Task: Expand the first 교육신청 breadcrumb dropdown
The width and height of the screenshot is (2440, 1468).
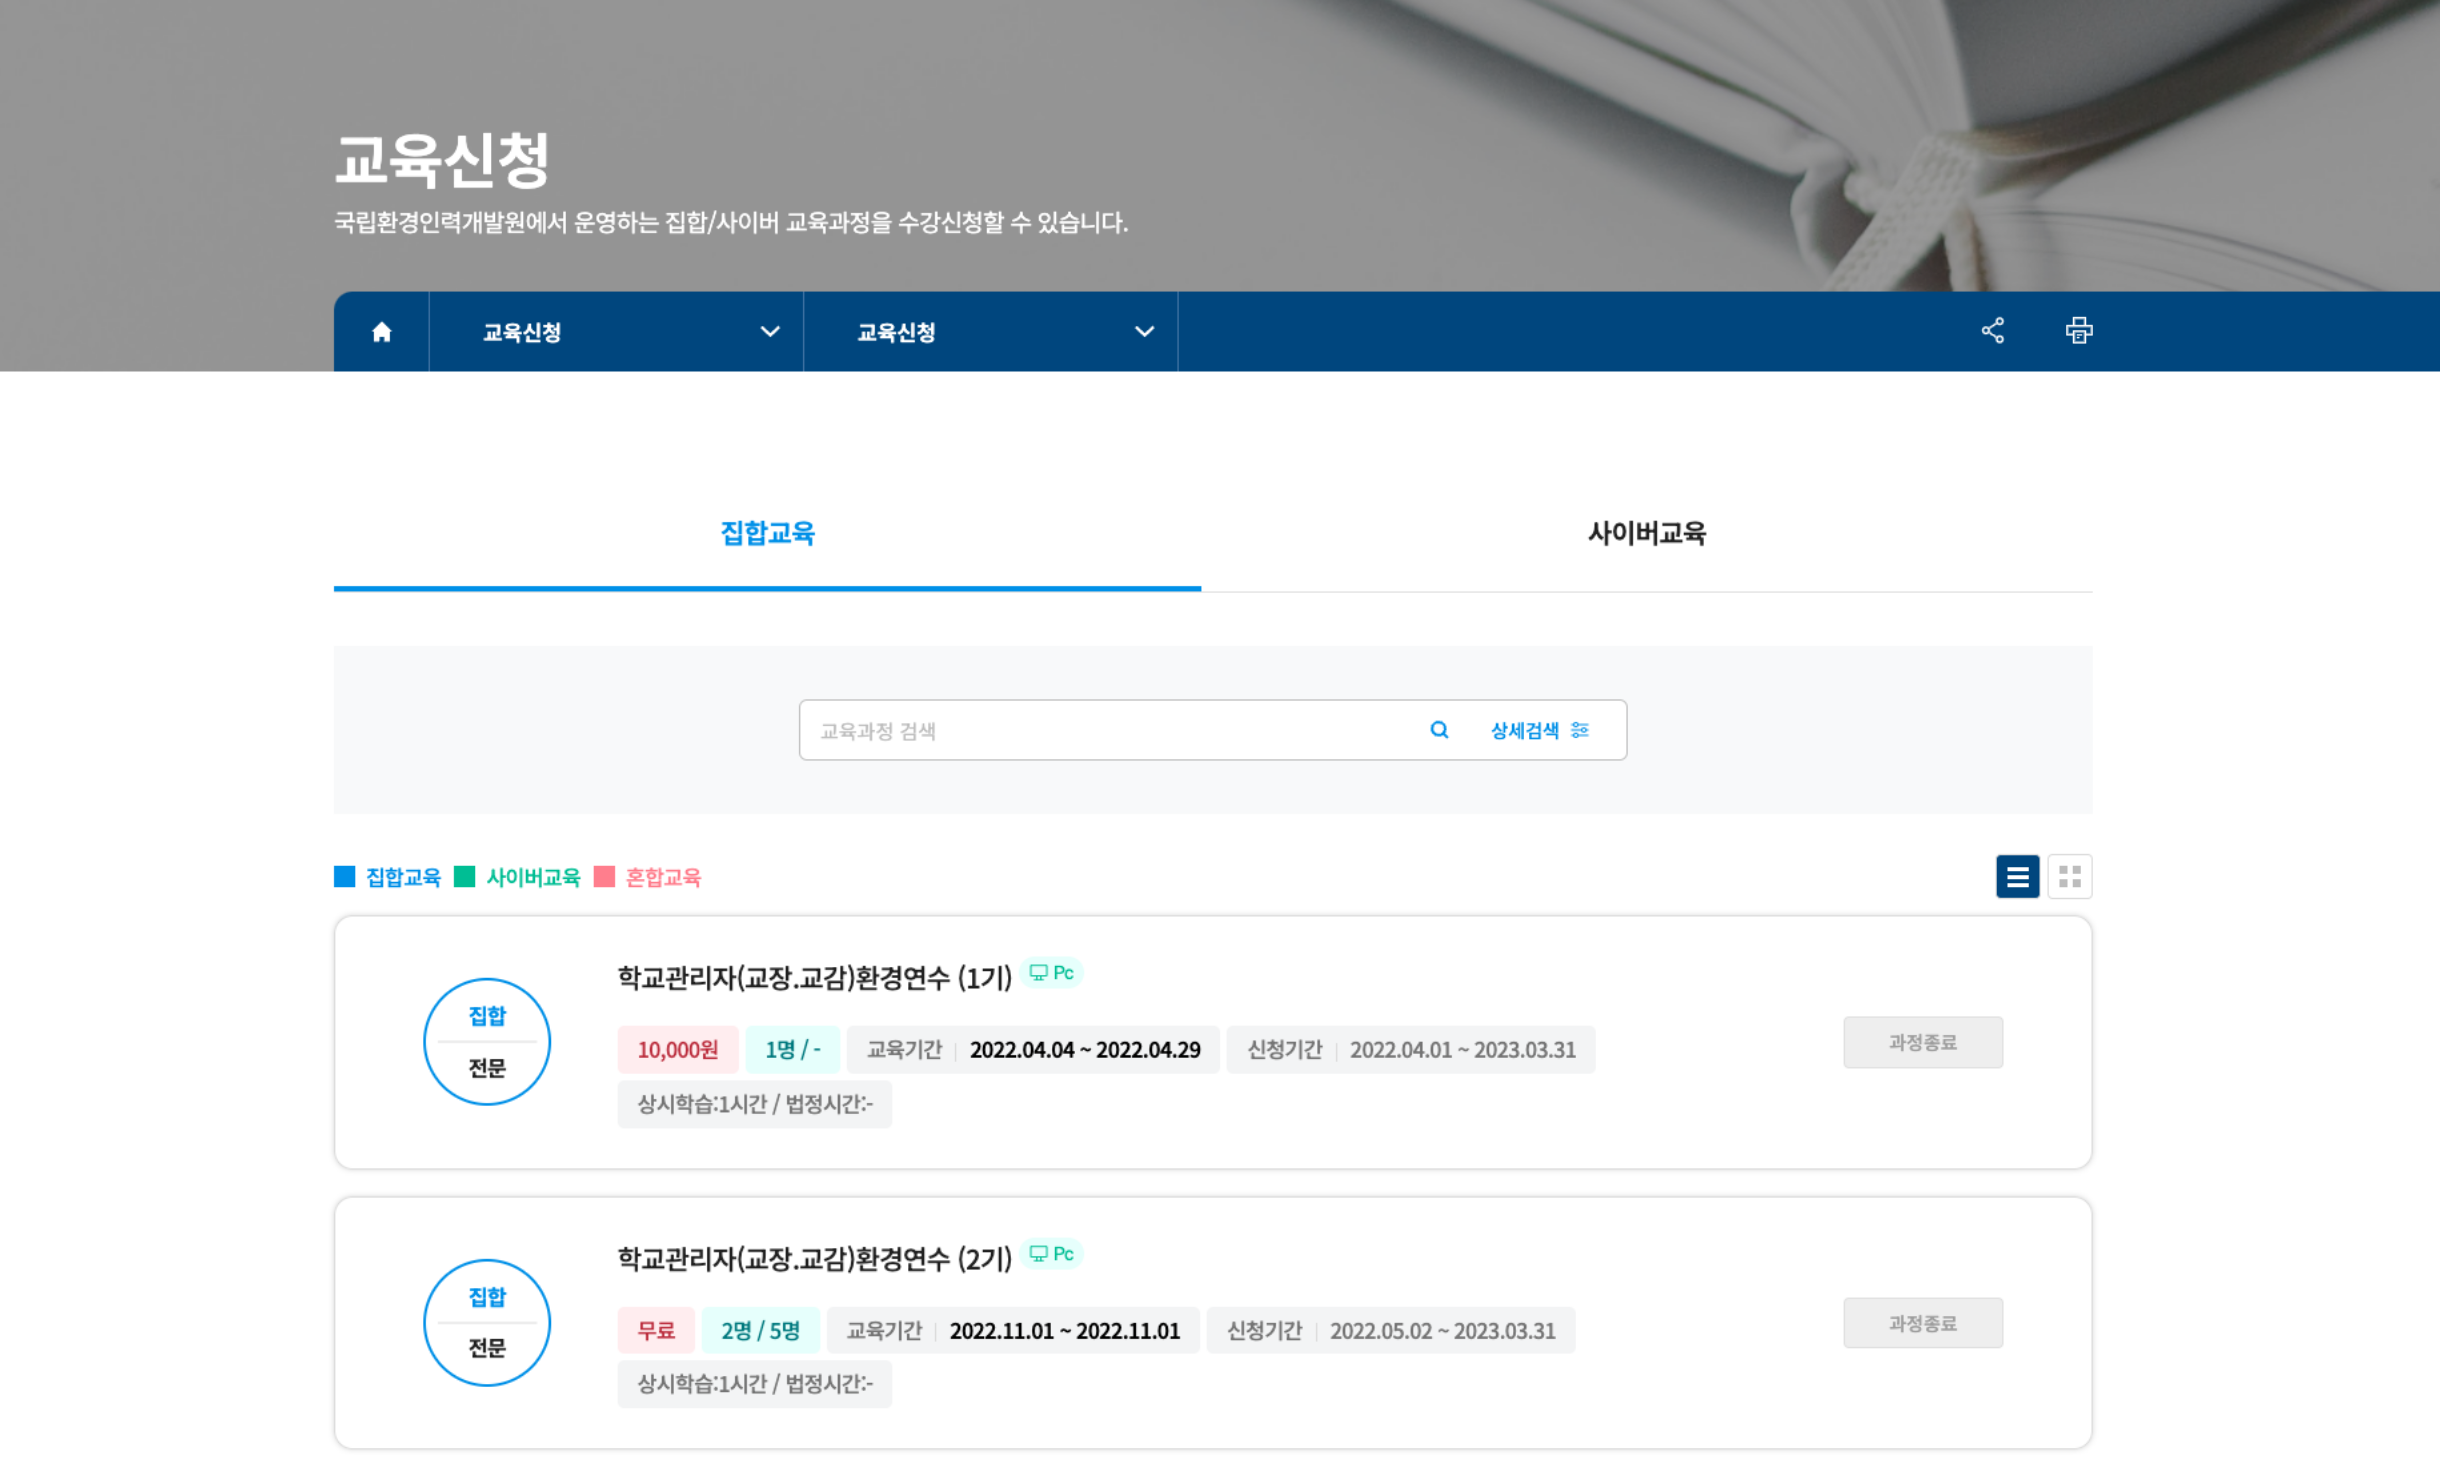Action: point(770,331)
